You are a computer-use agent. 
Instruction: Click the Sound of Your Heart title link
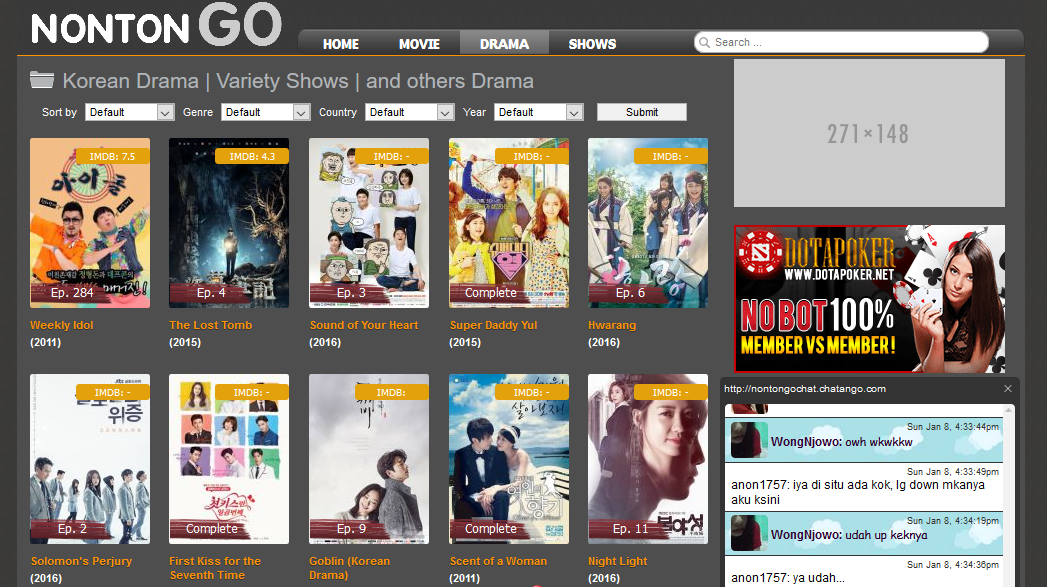point(364,325)
